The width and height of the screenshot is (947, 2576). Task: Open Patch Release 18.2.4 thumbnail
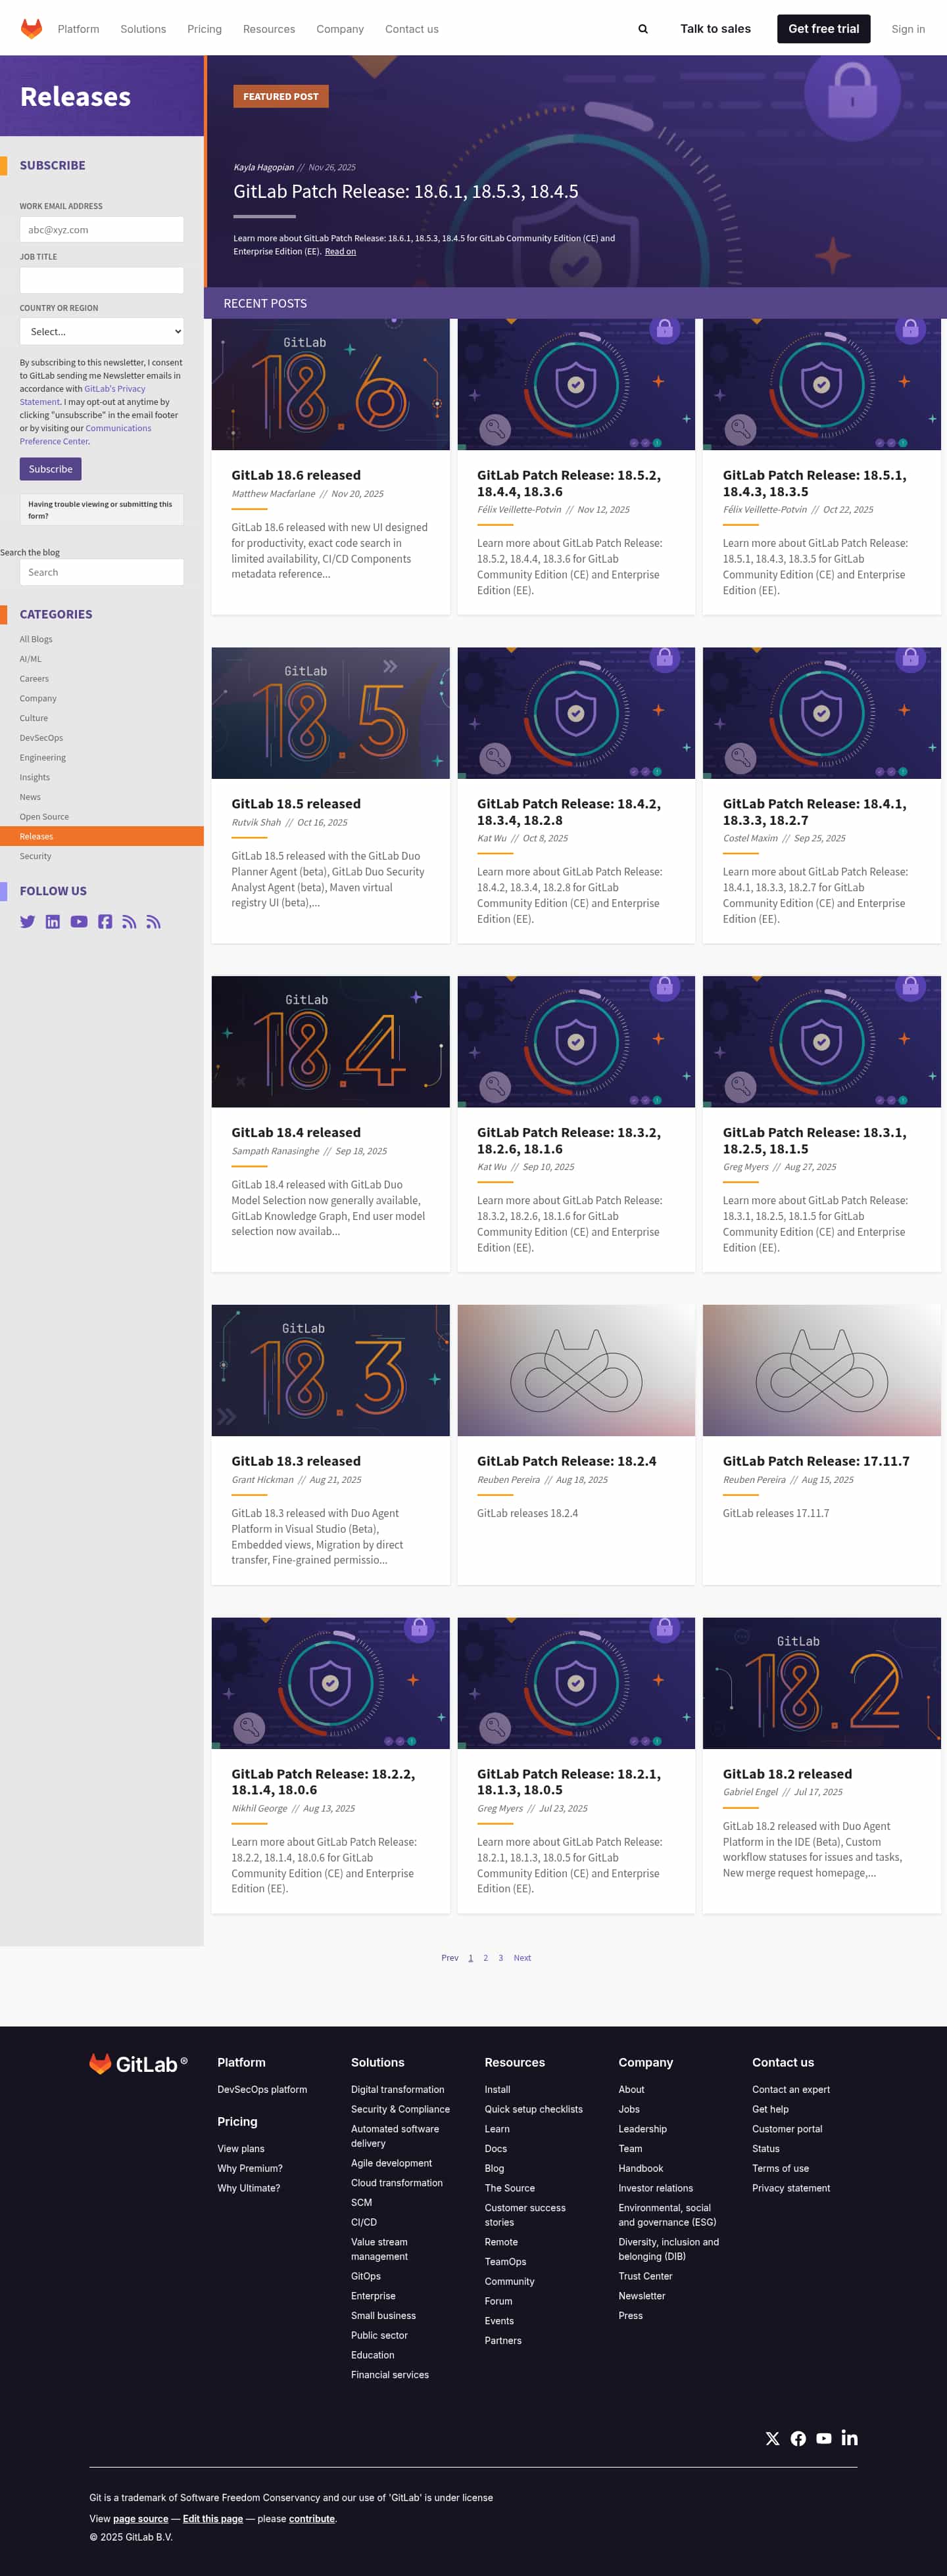pos(576,1370)
